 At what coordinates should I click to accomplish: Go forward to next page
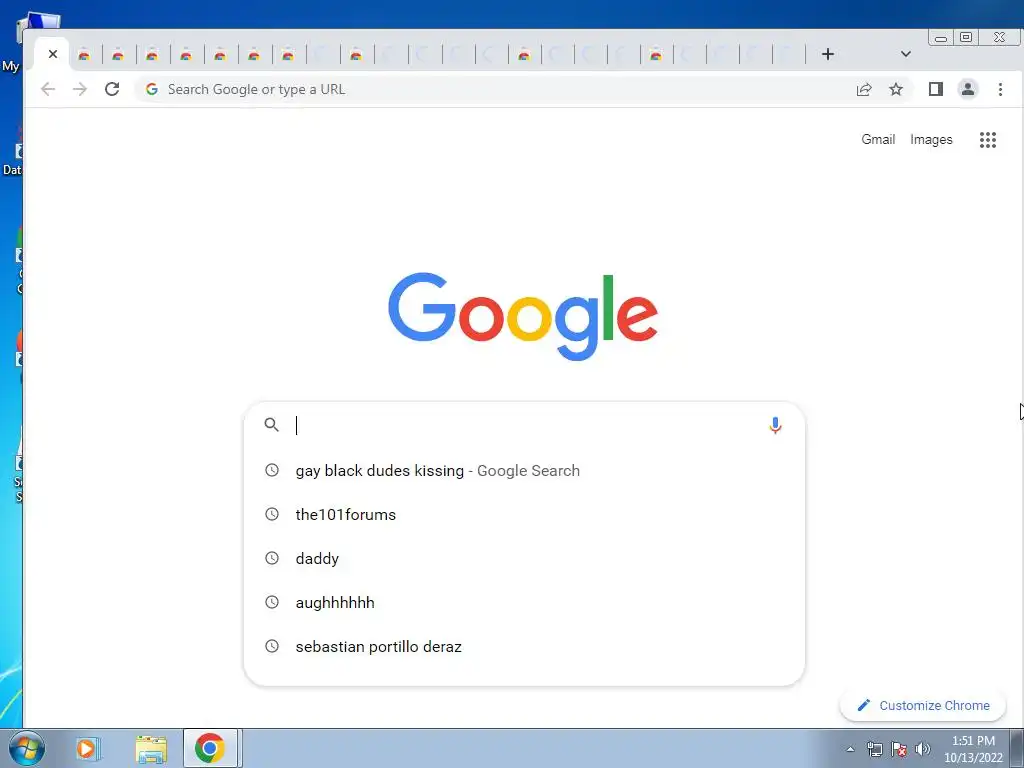pyautogui.click(x=80, y=89)
